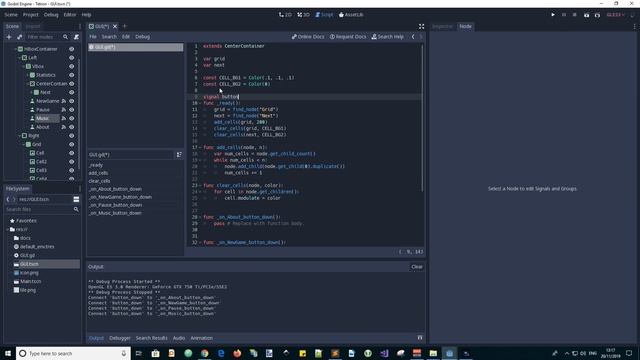This screenshot has height=360, width=640.
Task: Play the current scene
Action: (x=587, y=15)
